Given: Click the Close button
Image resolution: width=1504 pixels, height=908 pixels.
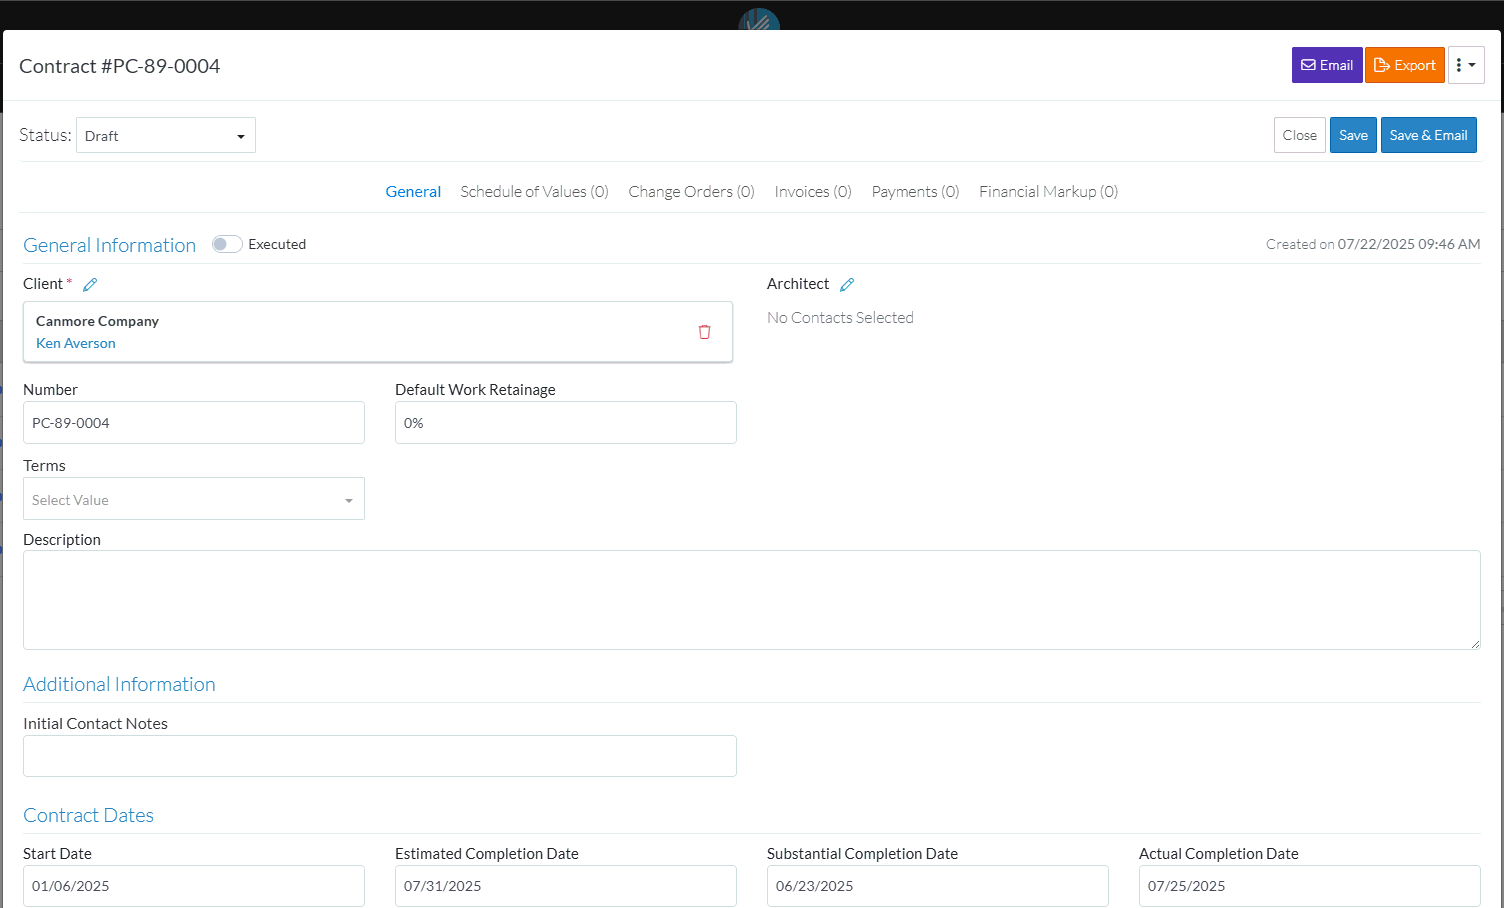Looking at the screenshot, I should 1299,135.
